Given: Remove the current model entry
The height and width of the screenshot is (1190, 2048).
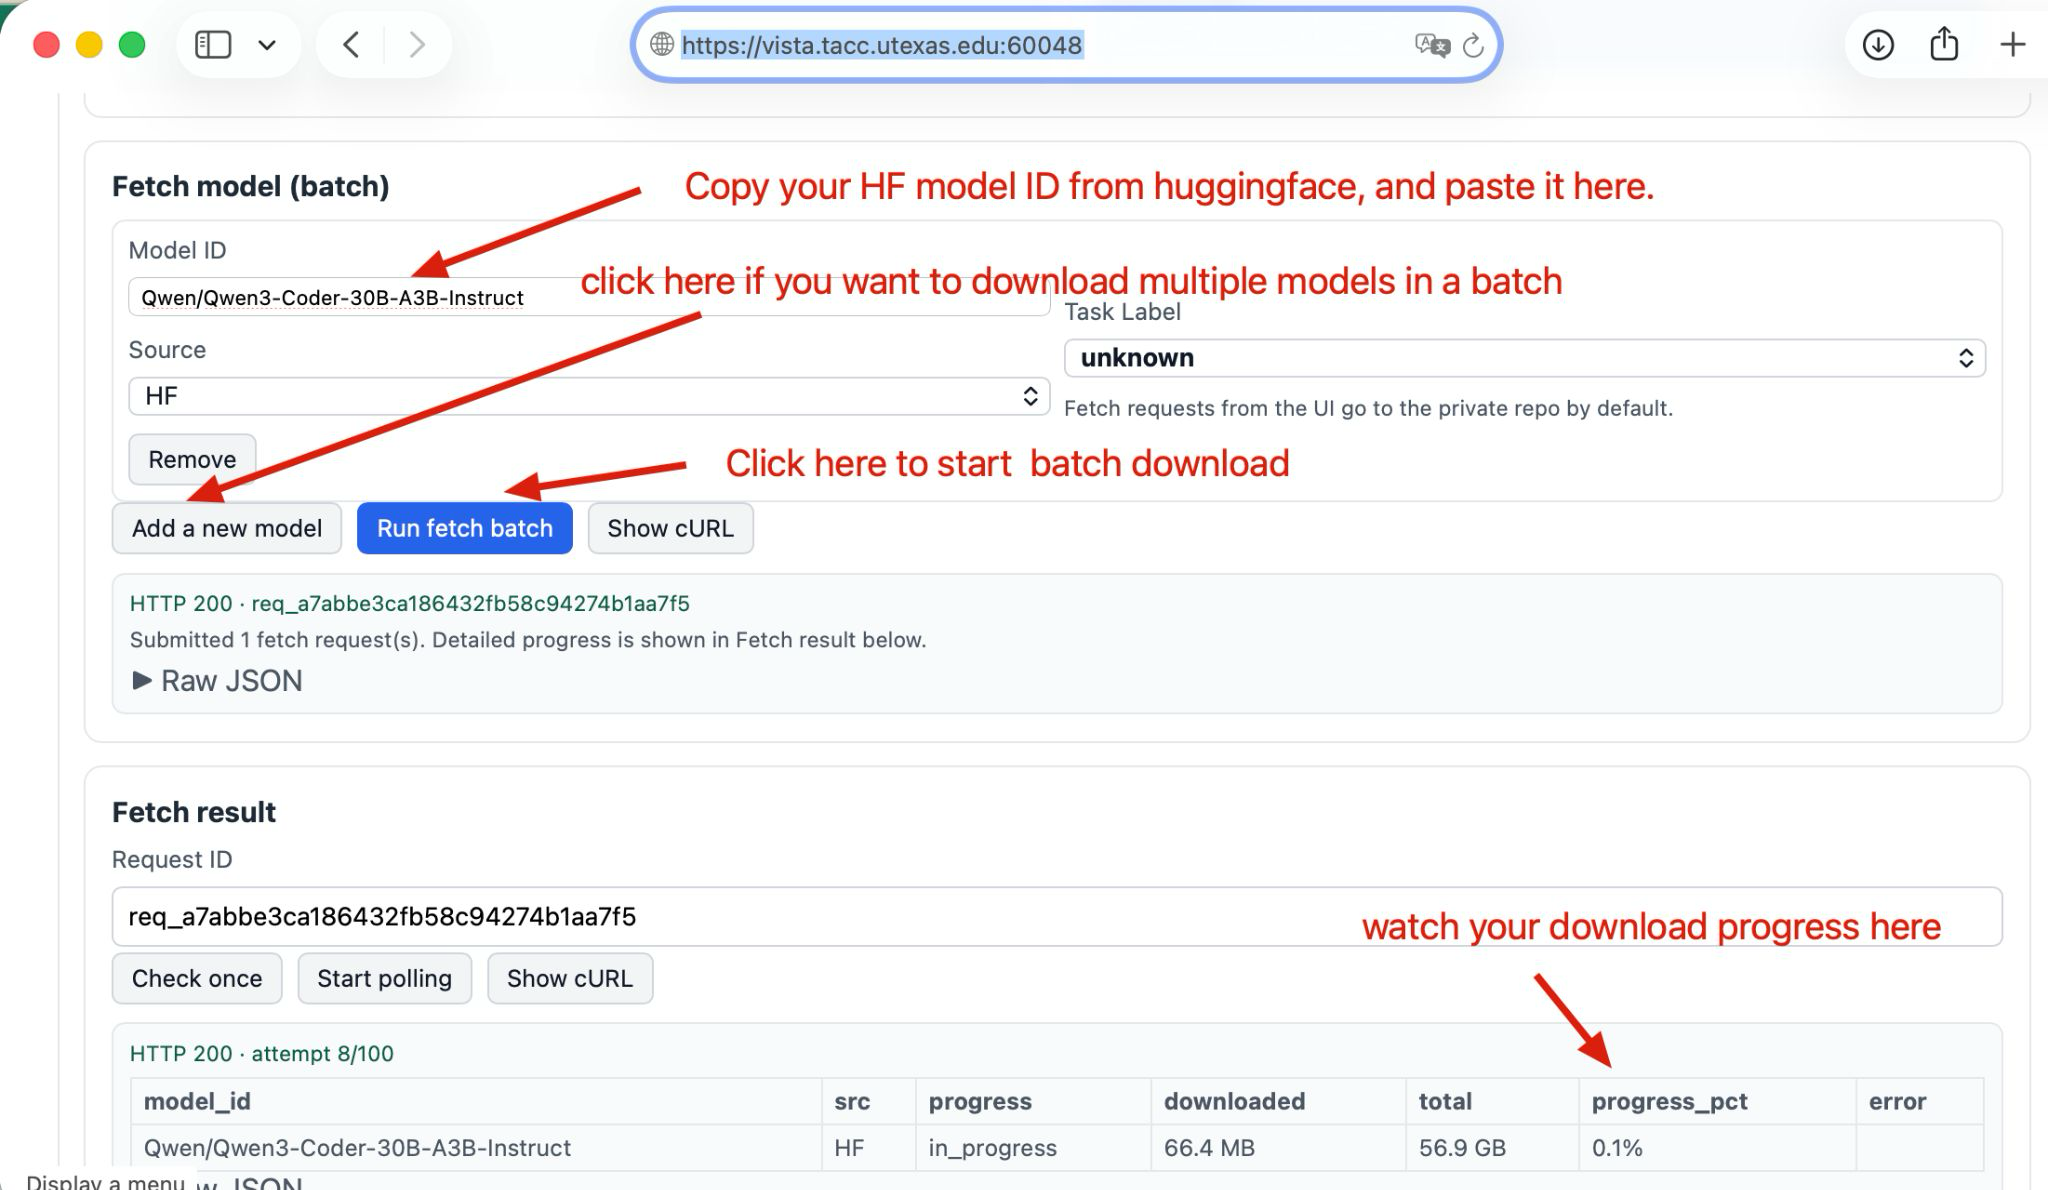Looking at the screenshot, I should click(x=192, y=459).
